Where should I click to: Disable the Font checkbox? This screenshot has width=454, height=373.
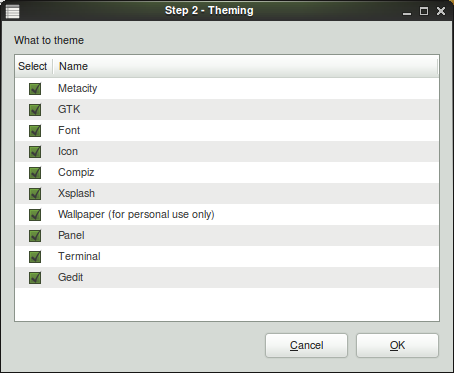(35, 131)
